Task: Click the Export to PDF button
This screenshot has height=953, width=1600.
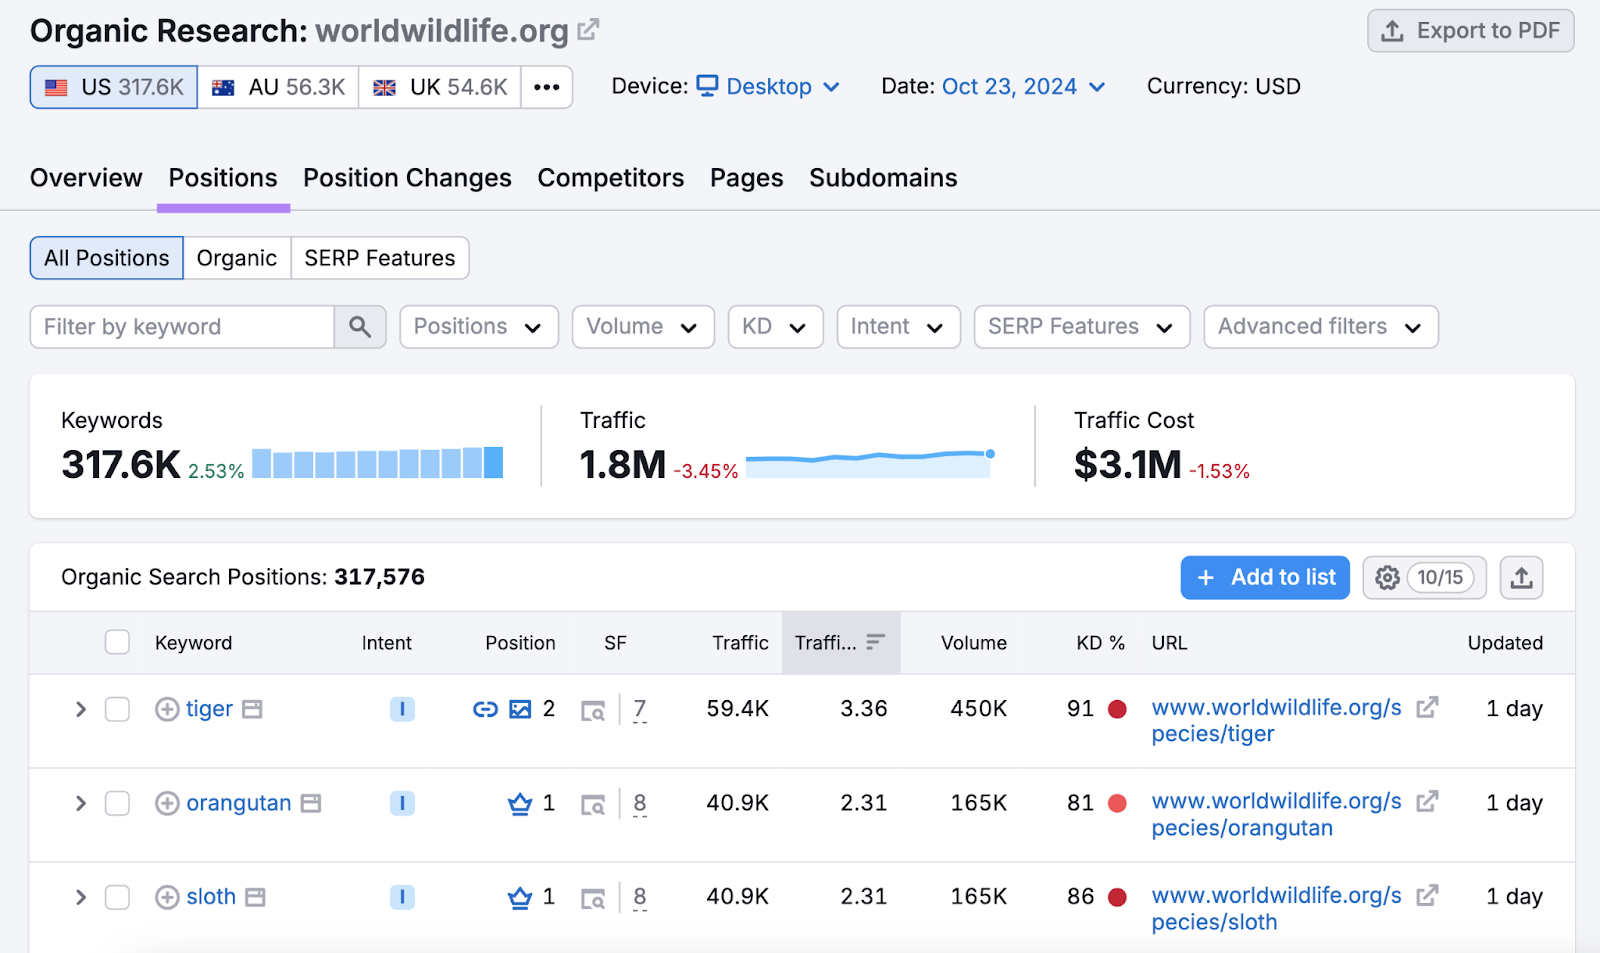Action: [1470, 31]
